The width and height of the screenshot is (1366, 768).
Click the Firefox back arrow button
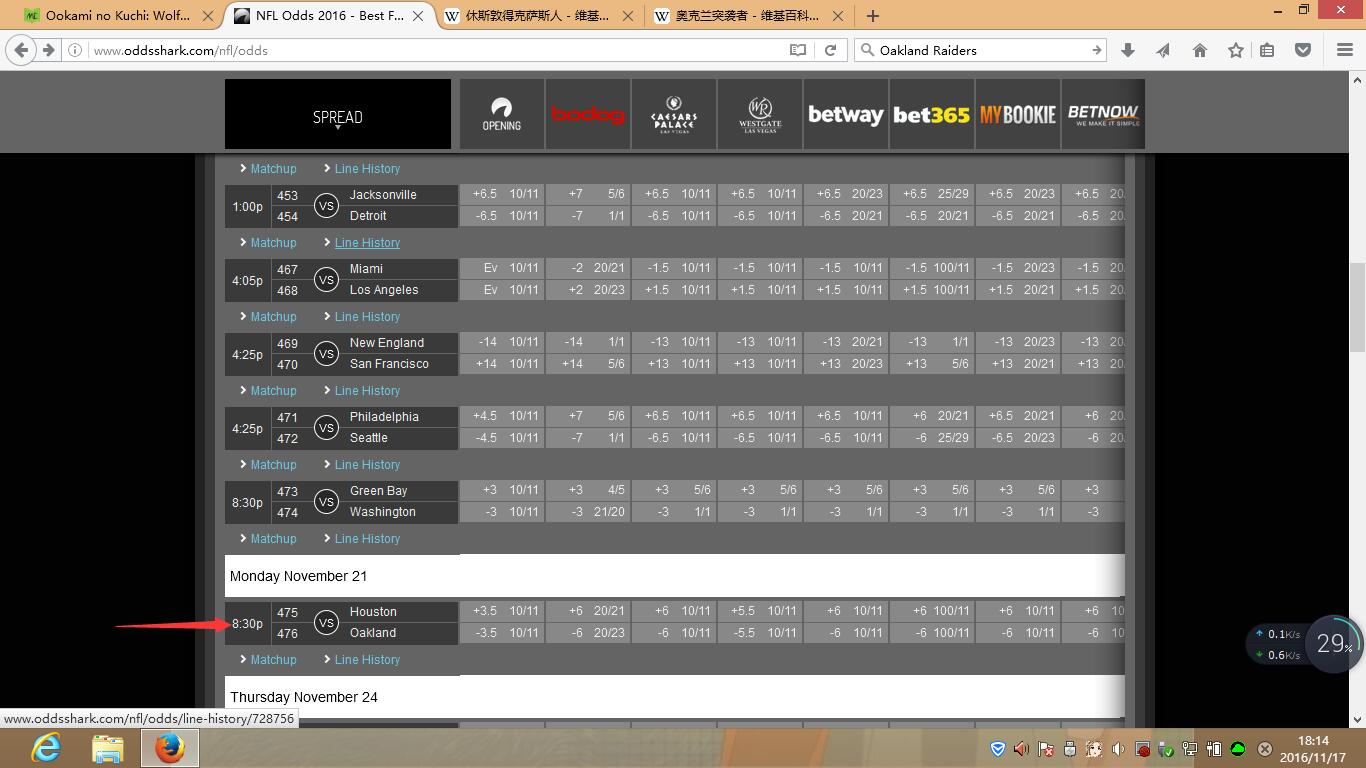pos(21,50)
